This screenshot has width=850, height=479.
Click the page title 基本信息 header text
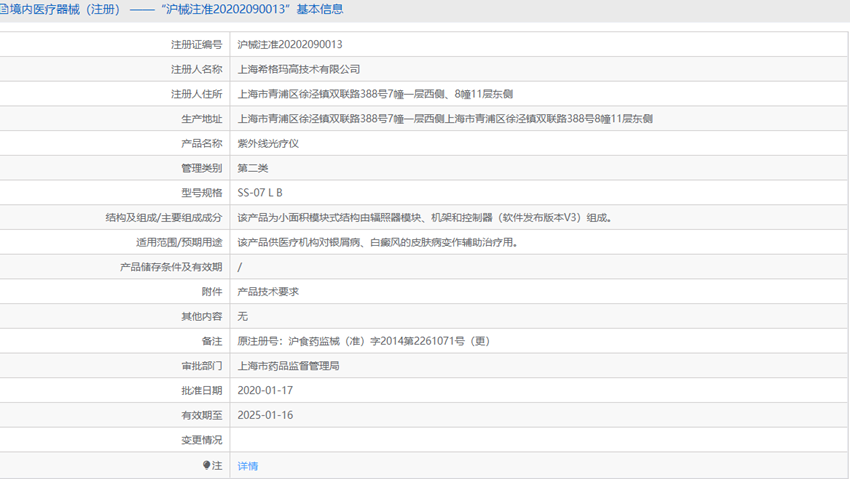(320, 9)
